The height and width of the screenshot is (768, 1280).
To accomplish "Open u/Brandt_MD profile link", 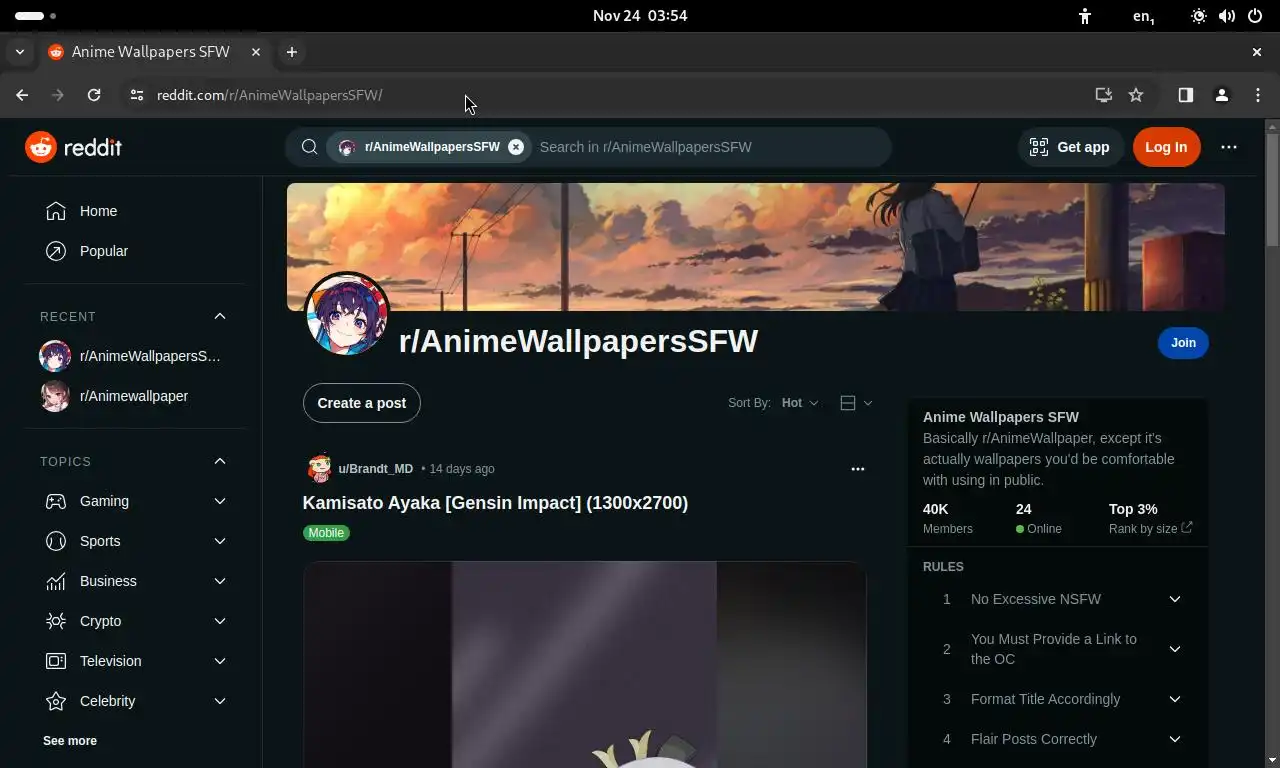I will (x=375, y=469).
